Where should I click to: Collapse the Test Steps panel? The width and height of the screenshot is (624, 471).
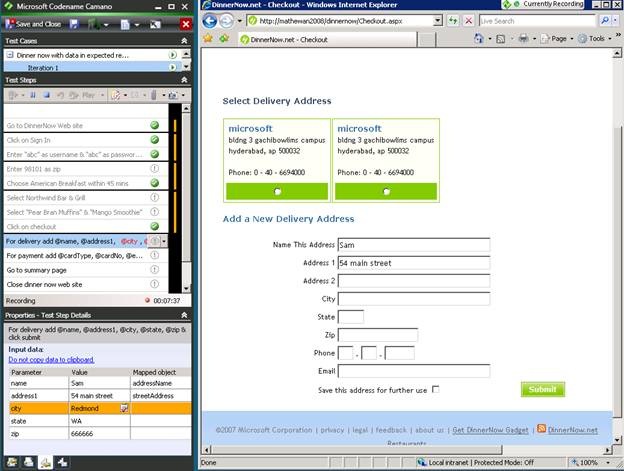click(184, 80)
